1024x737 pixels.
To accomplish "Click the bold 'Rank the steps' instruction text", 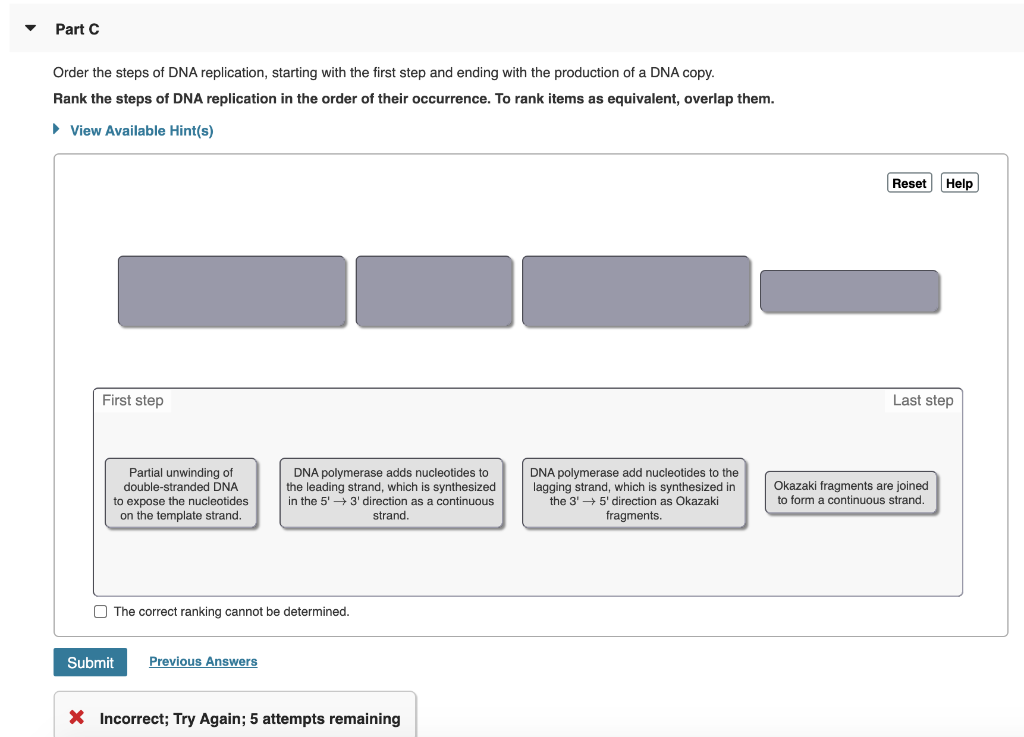I will (x=413, y=99).
